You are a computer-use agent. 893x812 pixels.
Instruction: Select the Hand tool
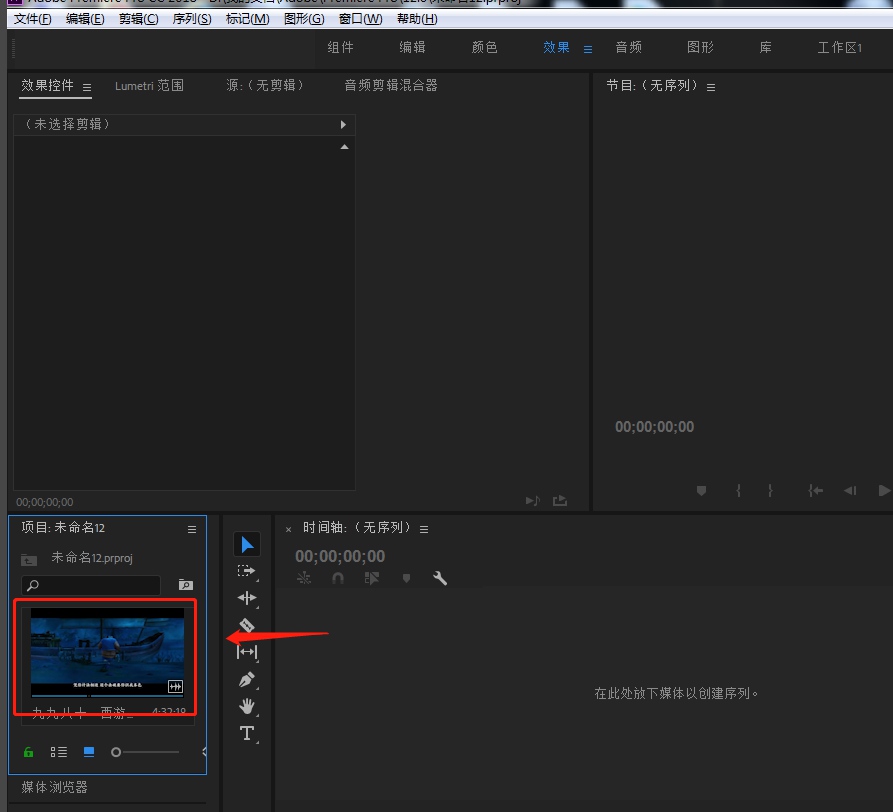[x=246, y=706]
